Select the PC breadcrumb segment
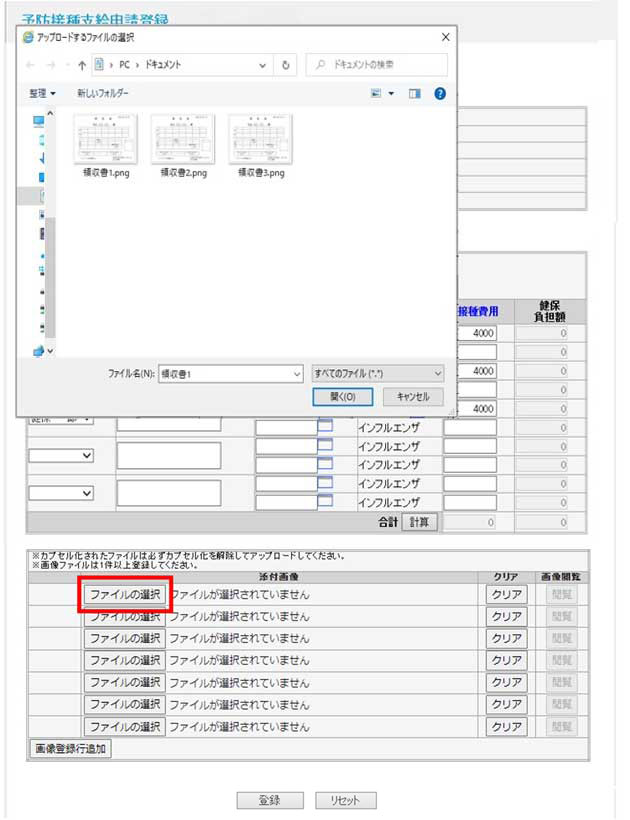The width and height of the screenshot is (630, 820). point(124,65)
